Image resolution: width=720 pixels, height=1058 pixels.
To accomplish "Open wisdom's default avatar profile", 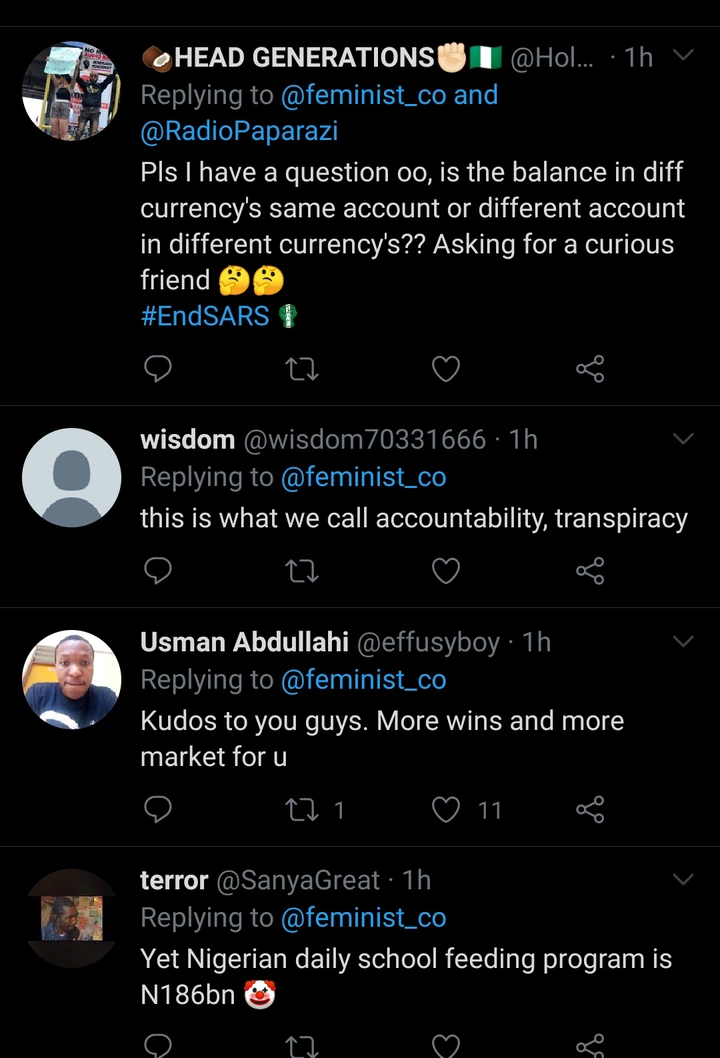I will 71,477.
